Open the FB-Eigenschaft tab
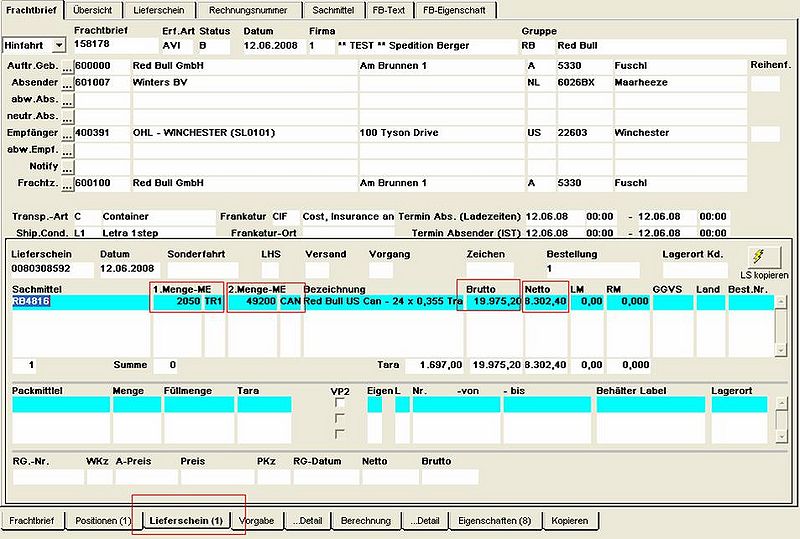The image size is (800, 539). (454, 10)
